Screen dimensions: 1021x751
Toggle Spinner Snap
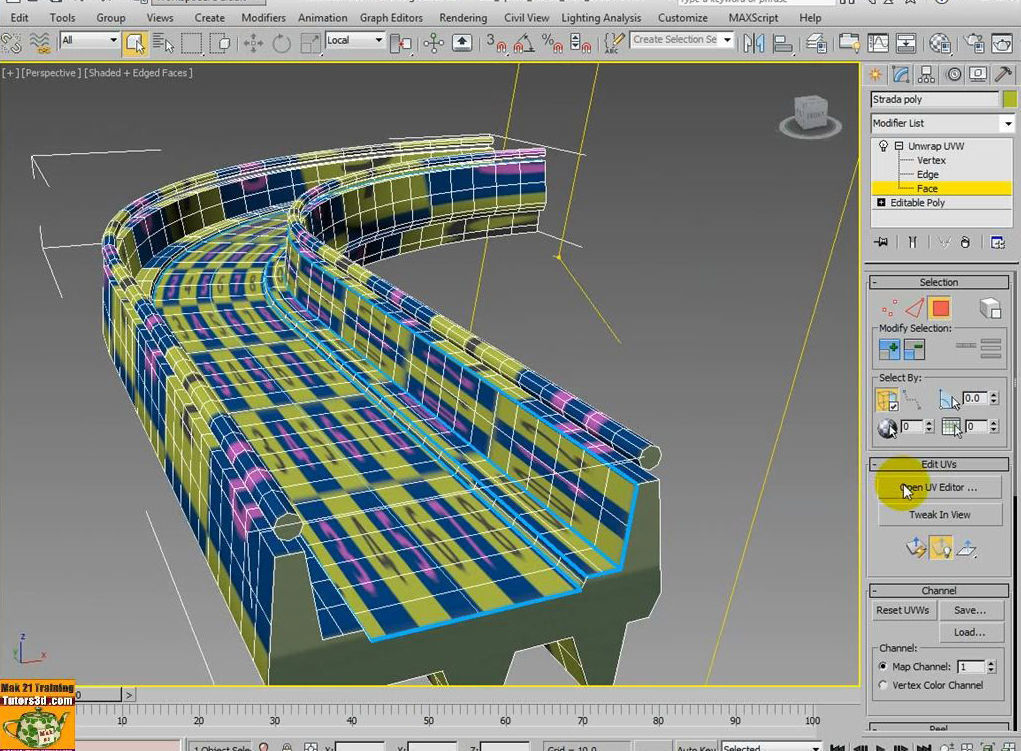tap(580, 44)
